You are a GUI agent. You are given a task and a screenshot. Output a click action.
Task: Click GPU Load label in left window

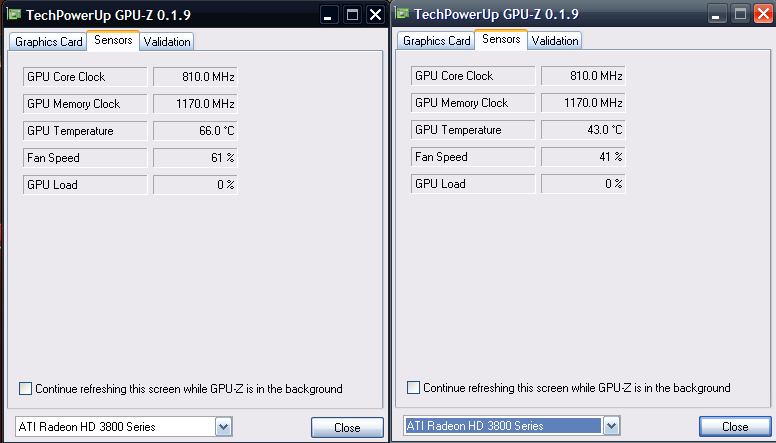click(85, 185)
